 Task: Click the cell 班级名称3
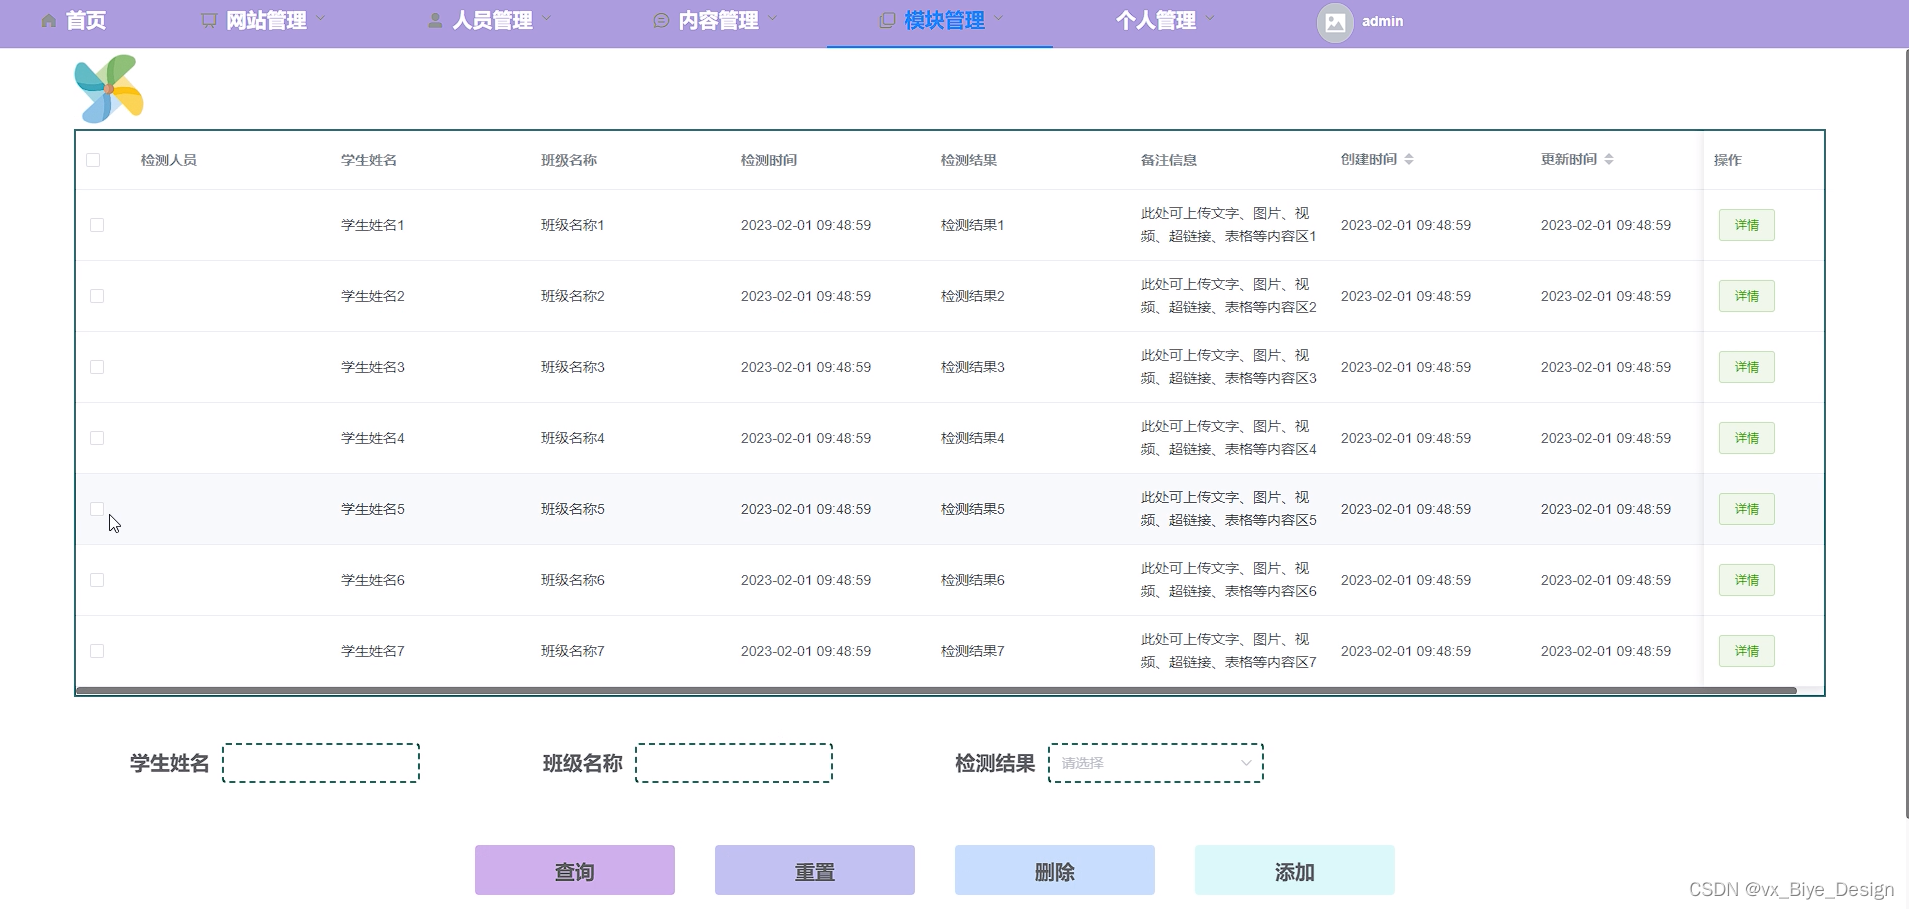pos(573,367)
